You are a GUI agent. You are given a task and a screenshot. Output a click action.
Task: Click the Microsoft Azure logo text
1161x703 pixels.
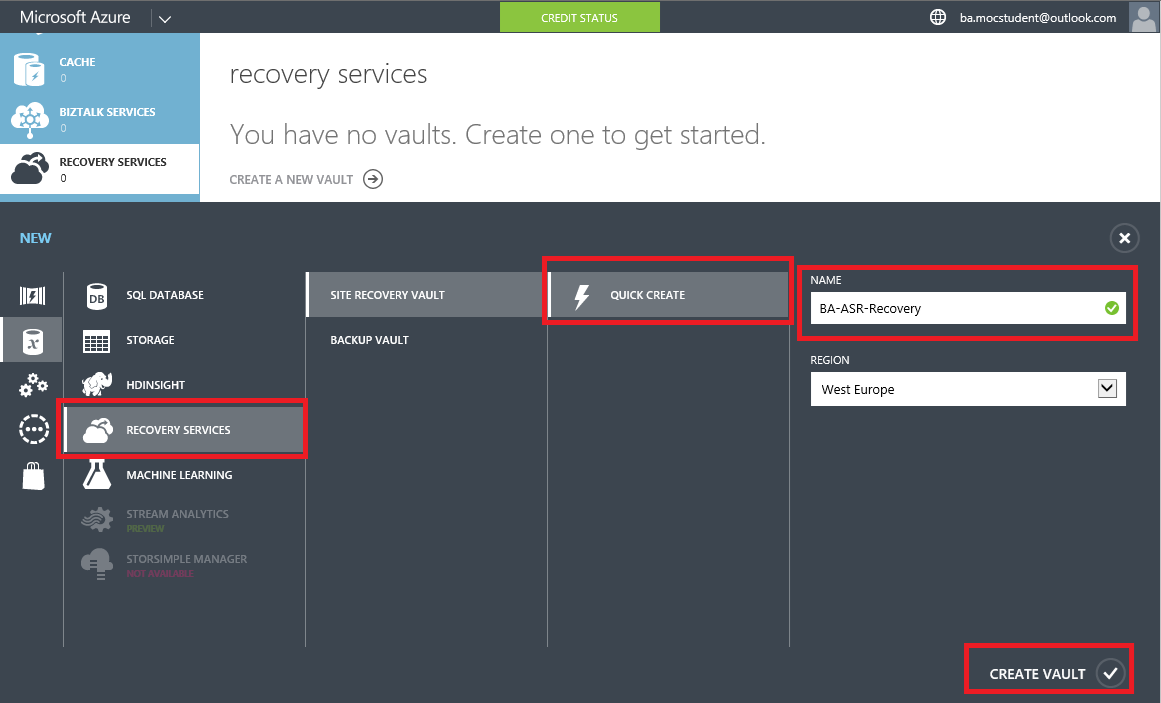pyautogui.click(x=75, y=17)
